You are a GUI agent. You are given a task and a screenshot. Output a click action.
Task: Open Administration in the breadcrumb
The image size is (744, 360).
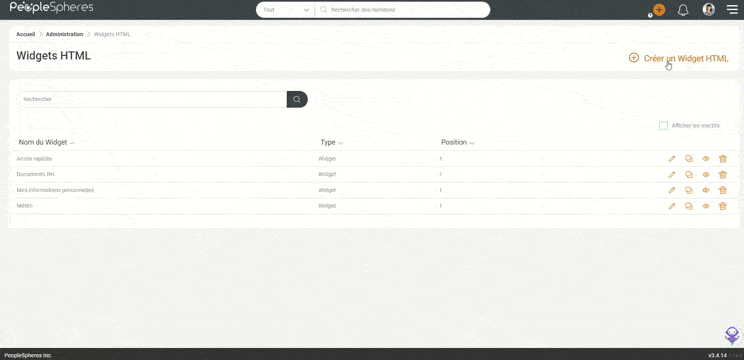point(65,34)
